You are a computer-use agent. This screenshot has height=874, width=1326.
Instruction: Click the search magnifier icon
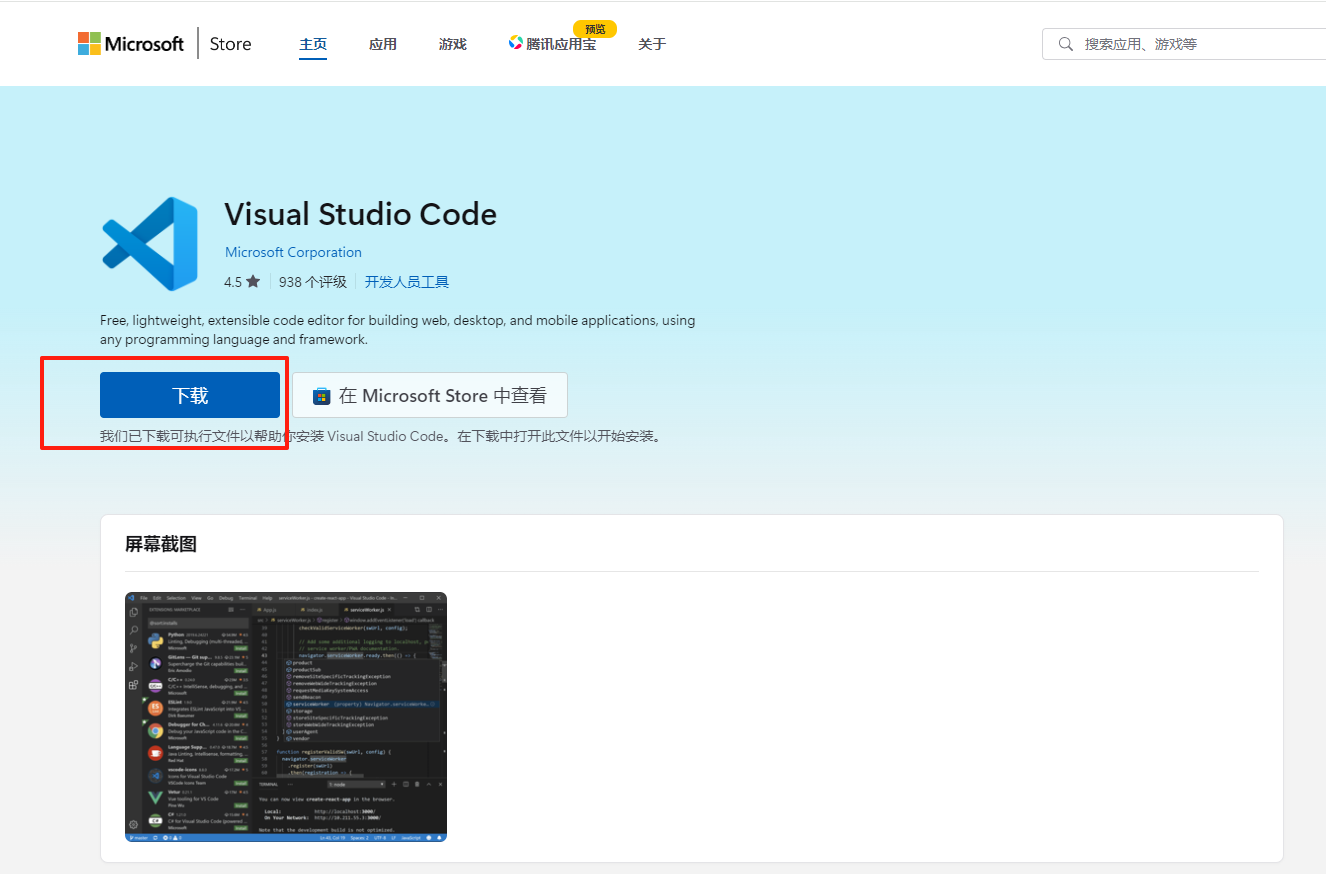point(1066,44)
